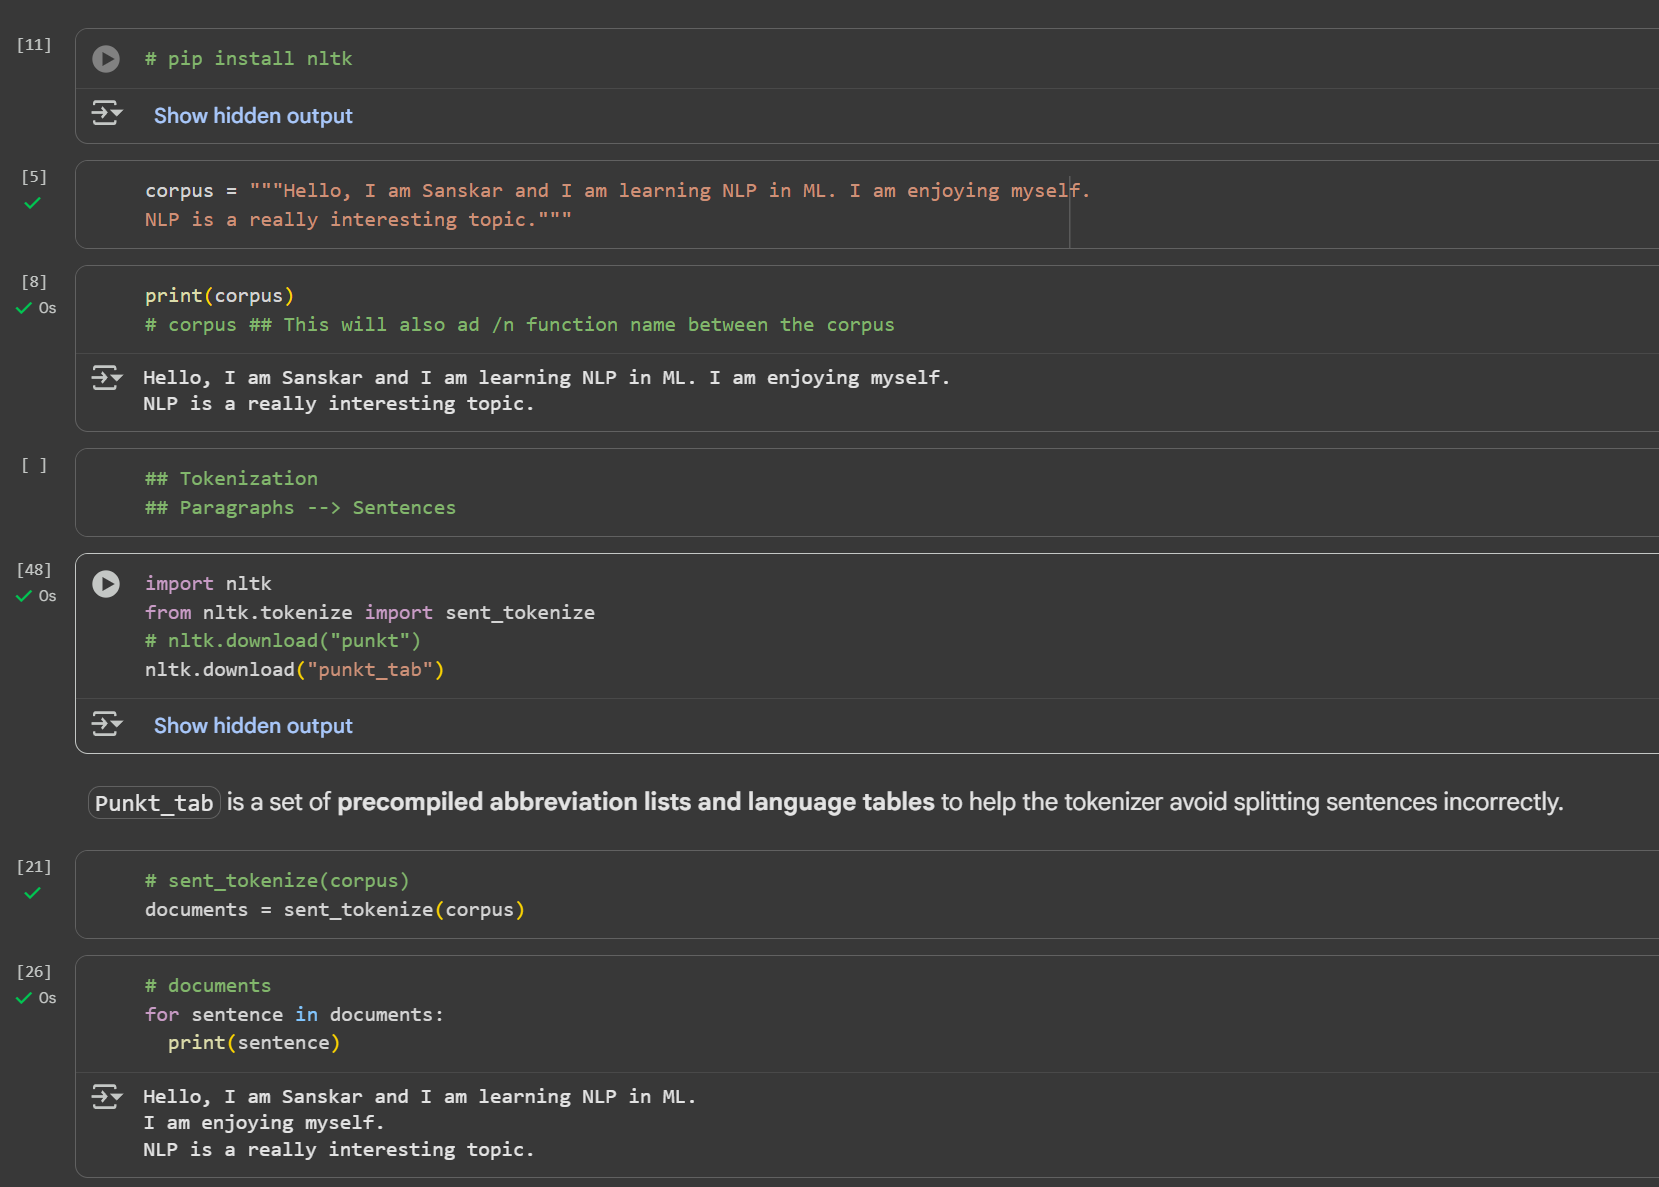The width and height of the screenshot is (1659, 1187).
Task: Click green checkmark under execution count [26]
Action: tap(25, 998)
